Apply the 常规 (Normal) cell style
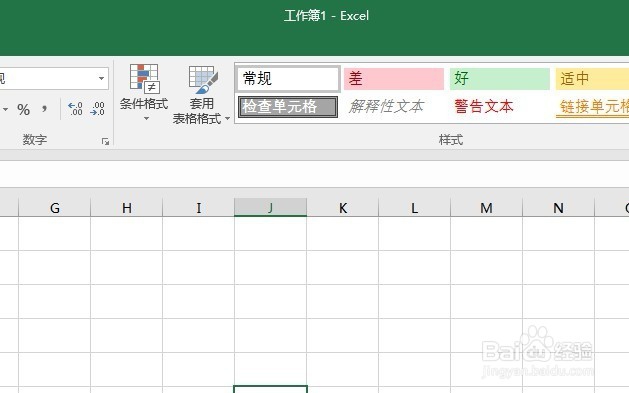Screen dimensions: 629x393 tap(288, 78)
